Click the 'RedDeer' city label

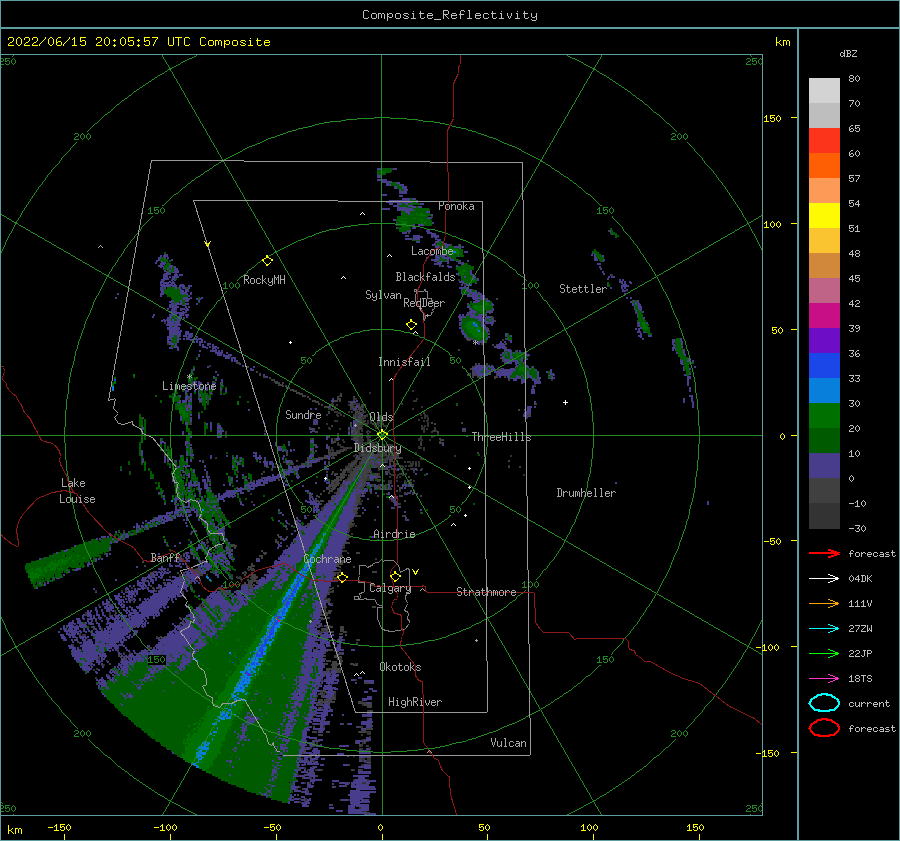pyautogui.click(x=424, y=303)
